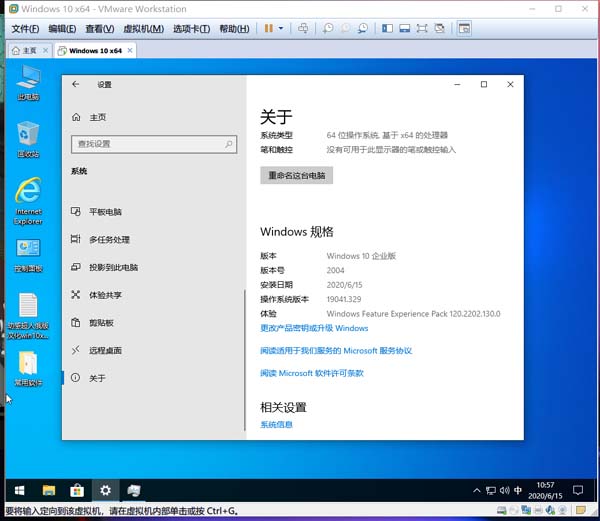Open the 编辑(E) menu
Screen dimensions: 600x521
(x=62, y=29)
